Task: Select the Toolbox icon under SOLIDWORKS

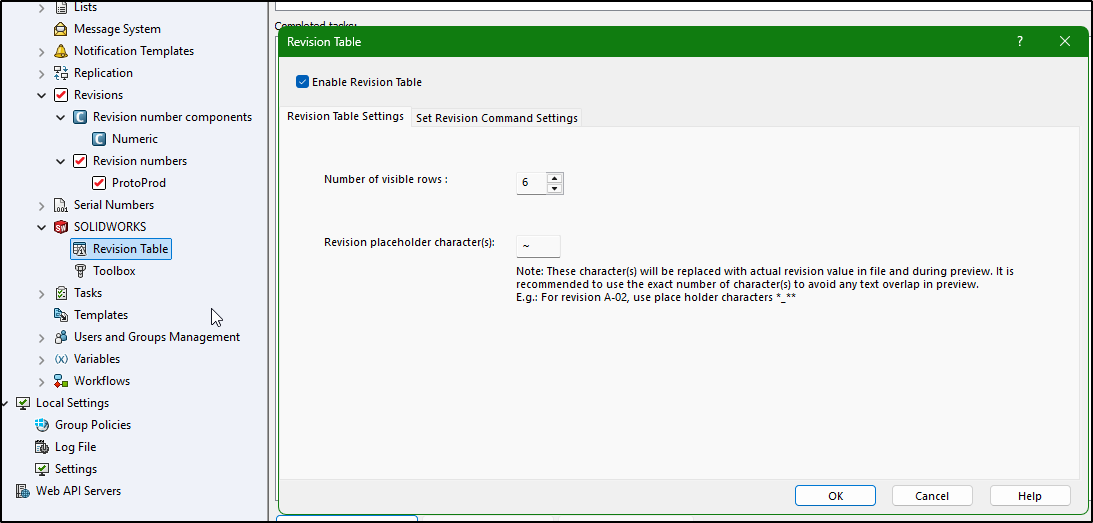Action: 81,271
